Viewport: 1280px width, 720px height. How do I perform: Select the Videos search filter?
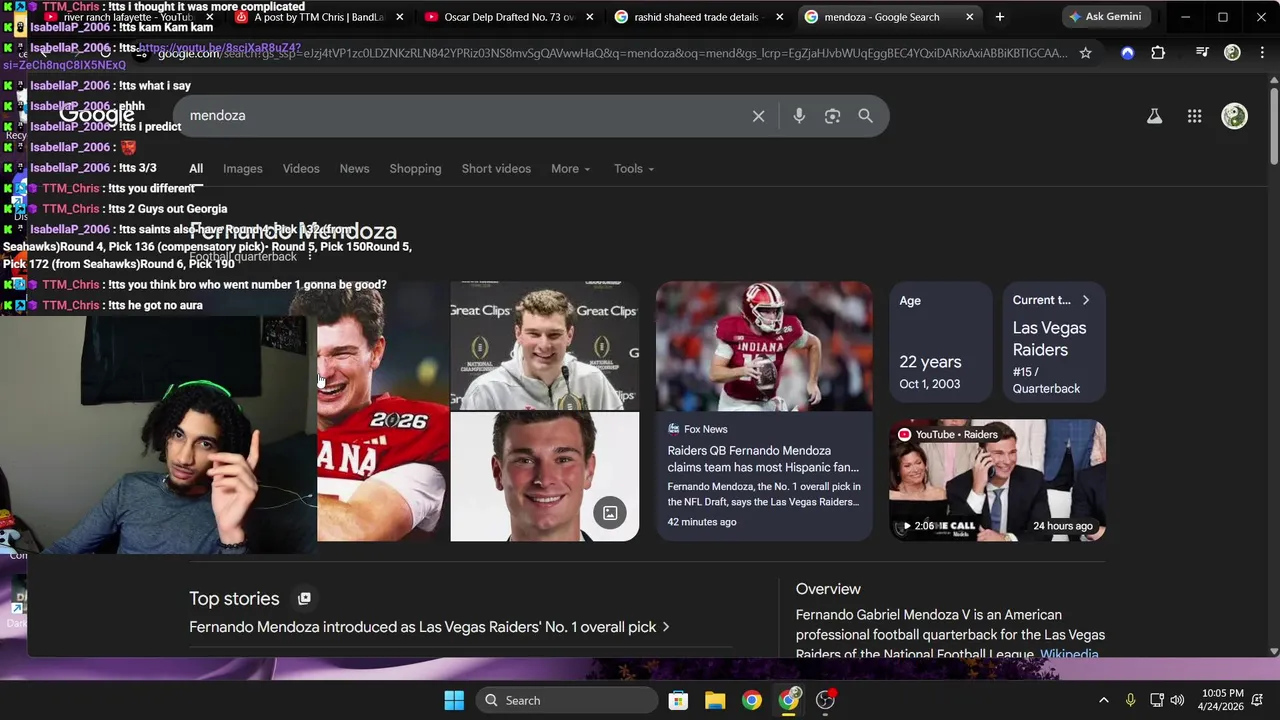(x=301, y=169)
